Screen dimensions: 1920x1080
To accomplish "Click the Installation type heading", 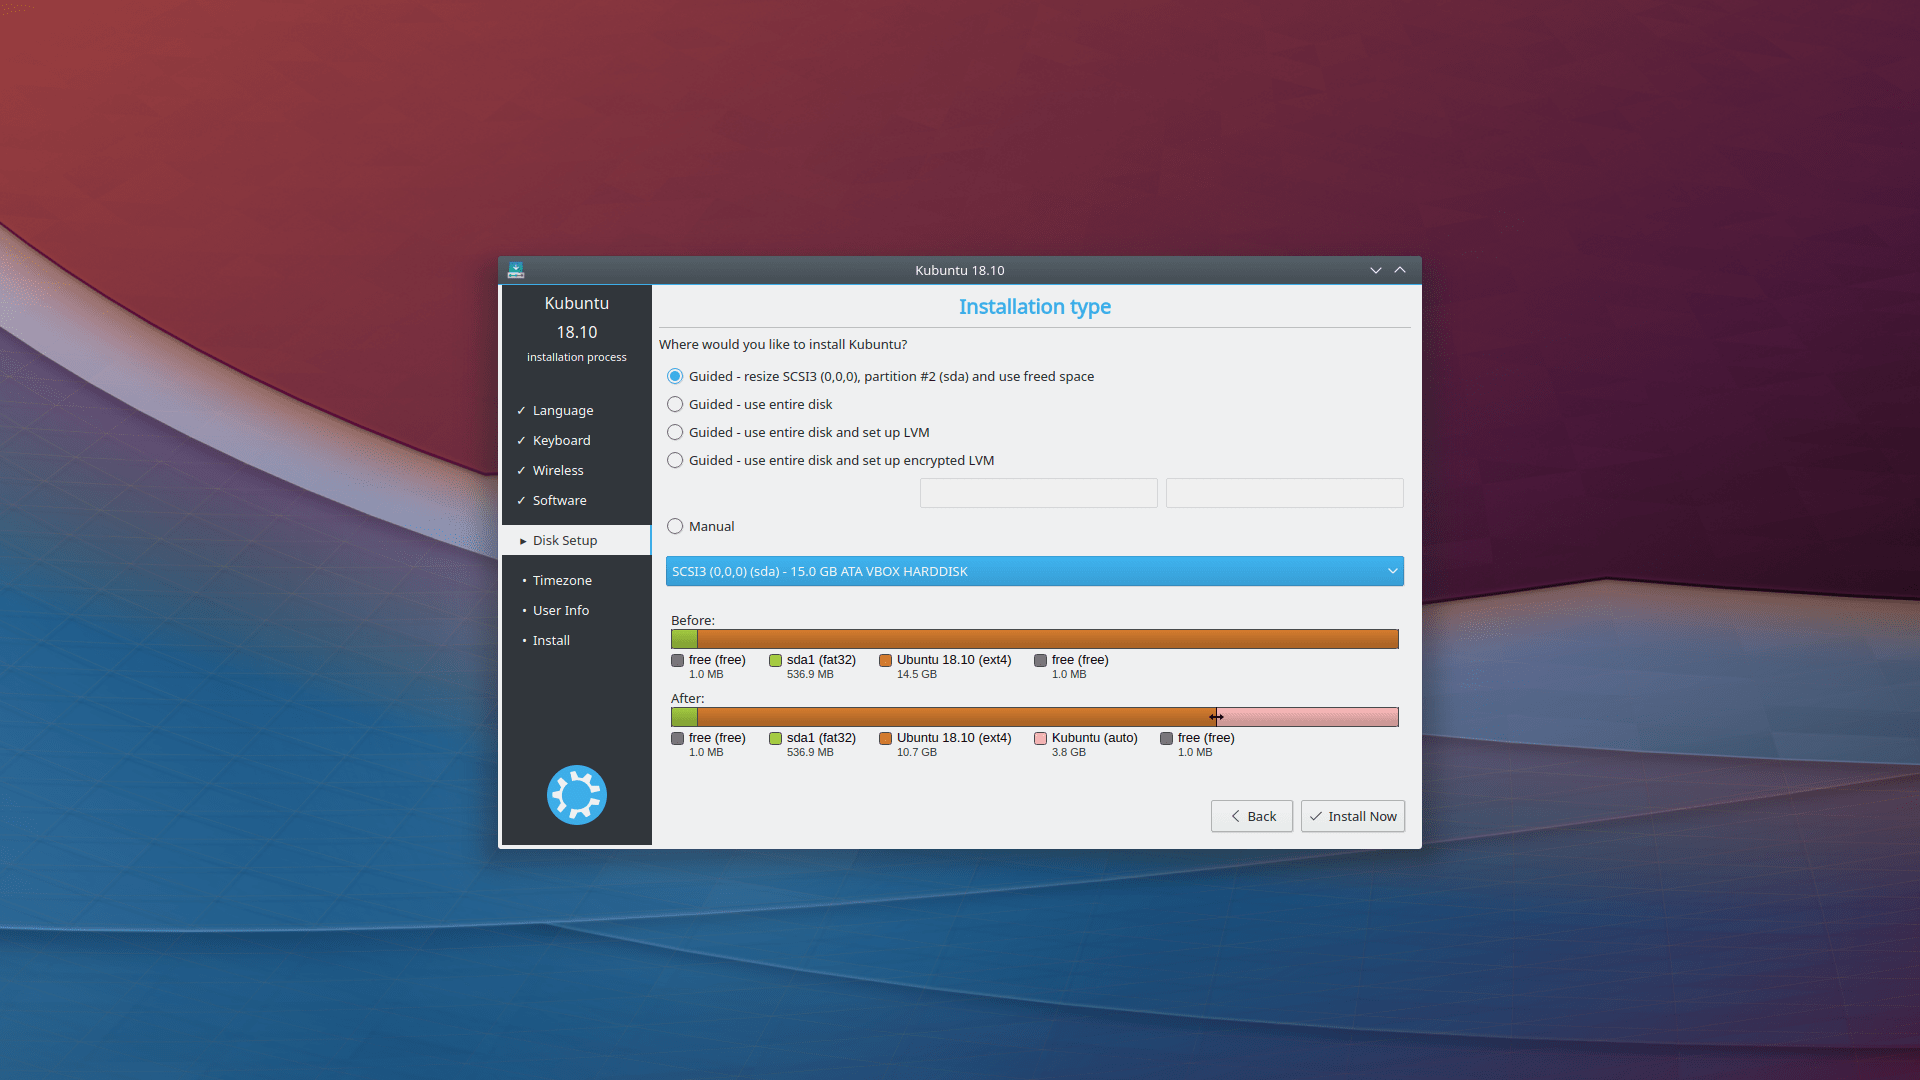I will tap(1035, 307).
